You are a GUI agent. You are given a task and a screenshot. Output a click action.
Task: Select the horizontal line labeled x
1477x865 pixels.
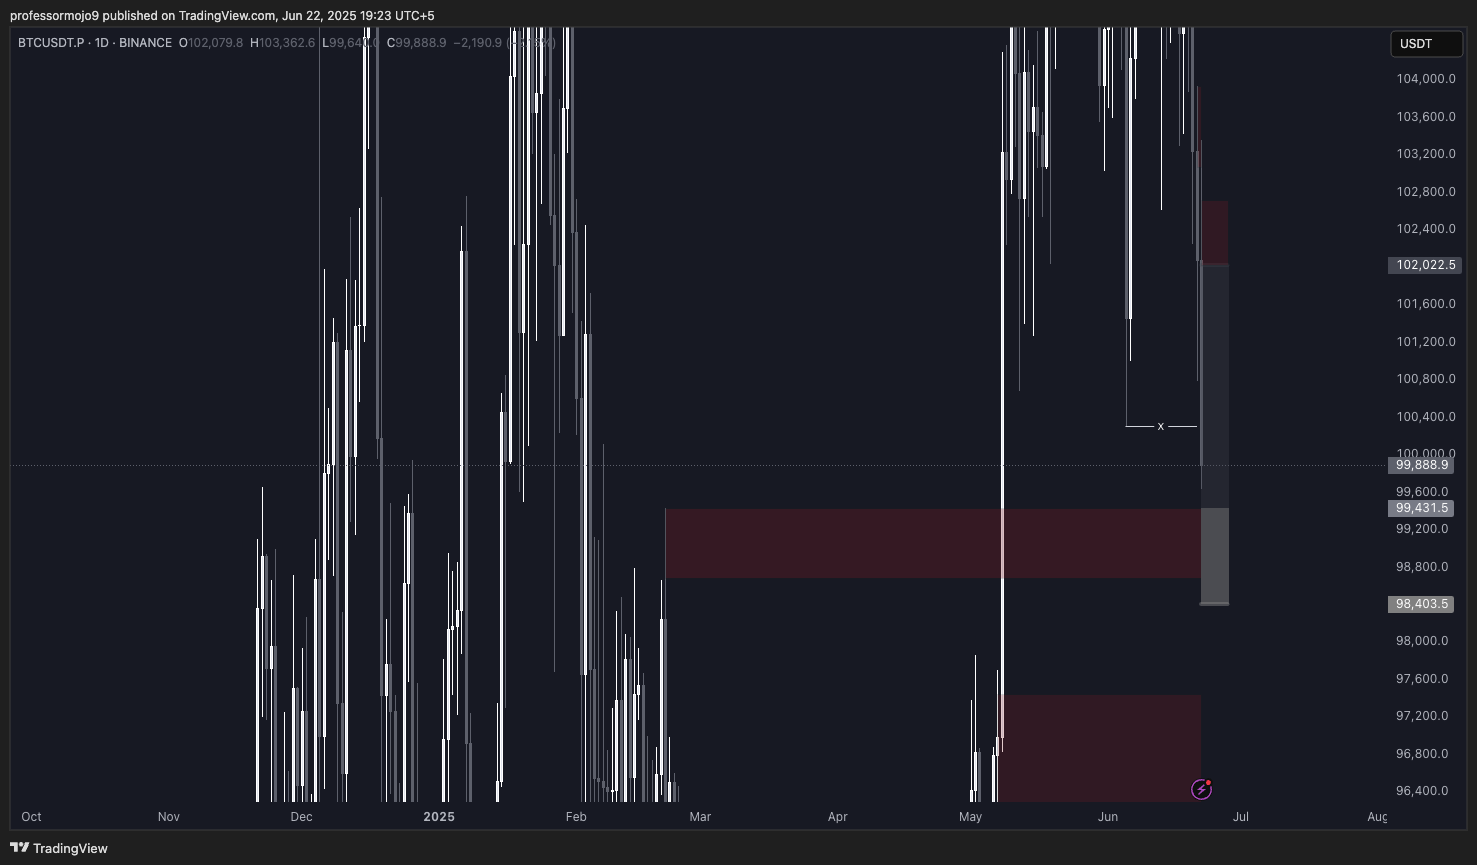pyautogui.click(x=1161, y=426)
